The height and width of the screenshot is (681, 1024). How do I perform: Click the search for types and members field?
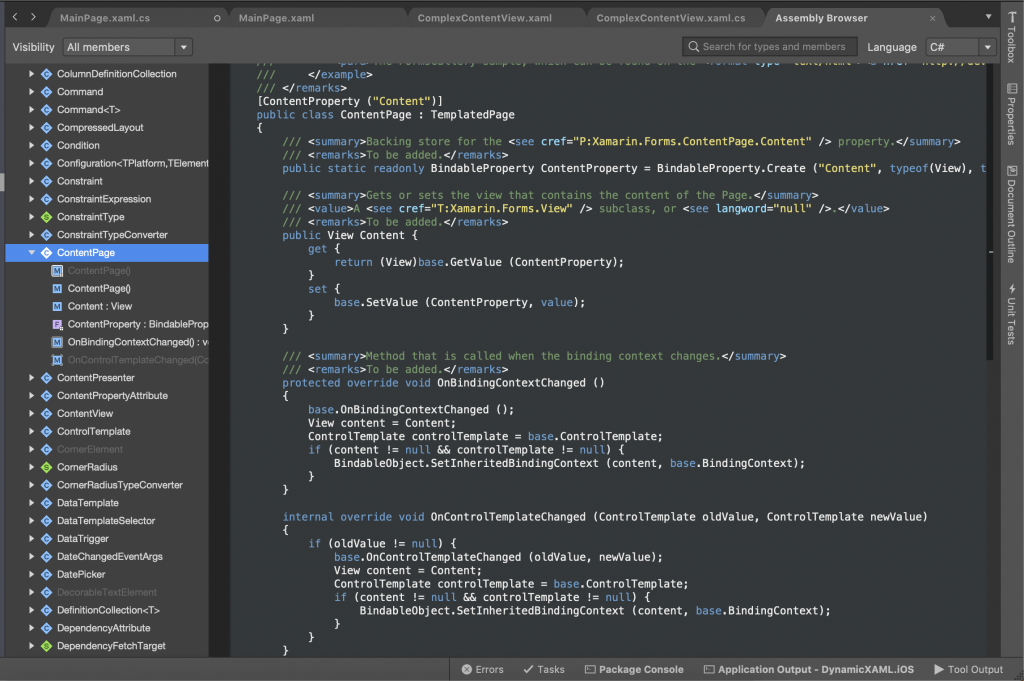769,46
